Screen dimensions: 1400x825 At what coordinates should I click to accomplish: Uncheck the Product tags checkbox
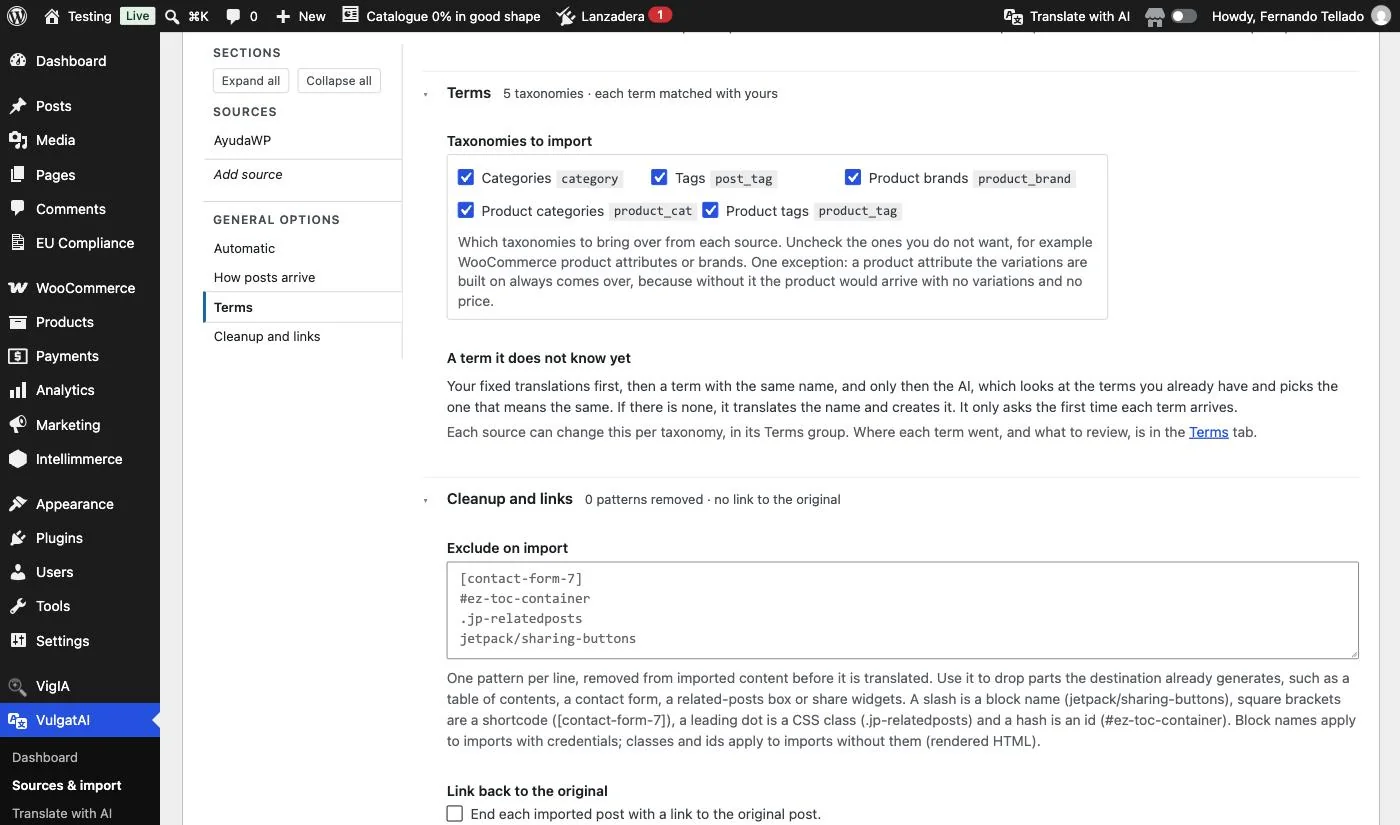click(711, 211)
